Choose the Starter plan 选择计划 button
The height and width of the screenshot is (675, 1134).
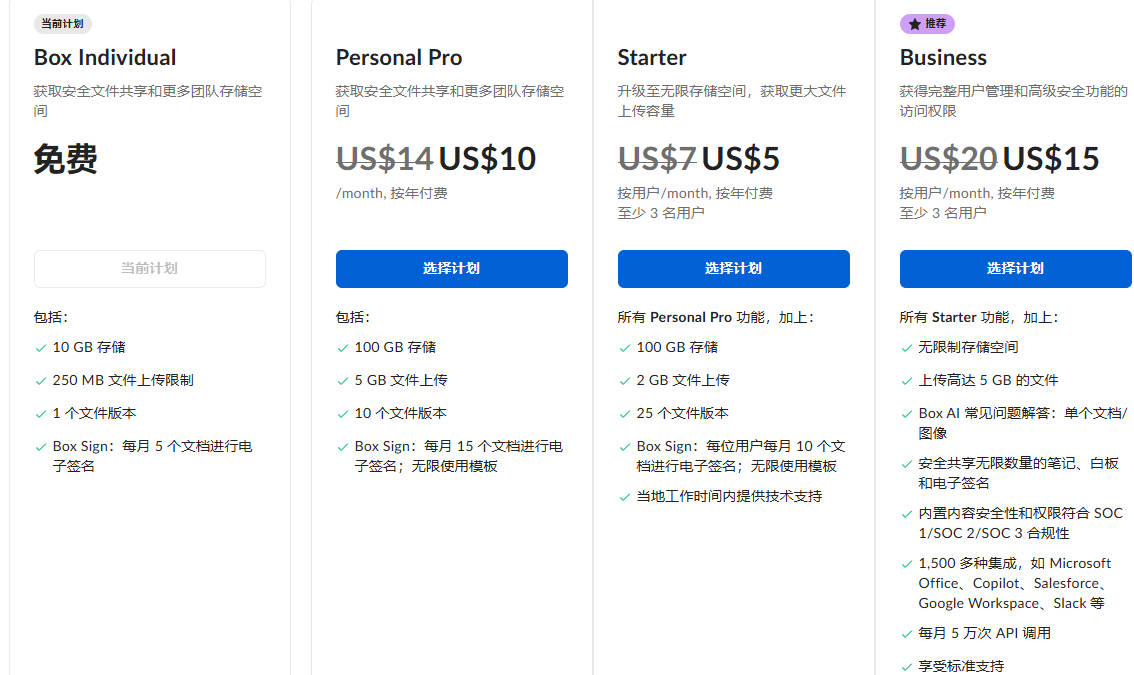tap(733, 268)
